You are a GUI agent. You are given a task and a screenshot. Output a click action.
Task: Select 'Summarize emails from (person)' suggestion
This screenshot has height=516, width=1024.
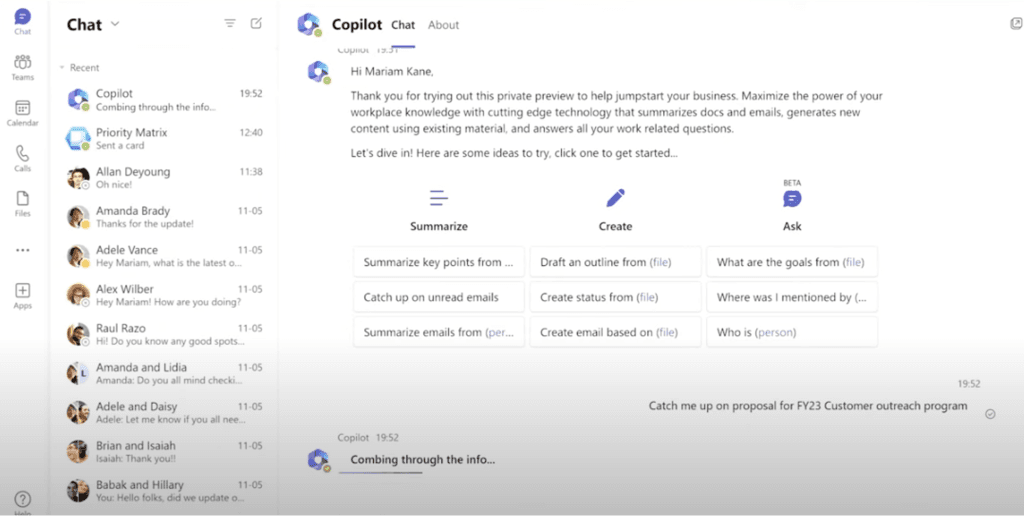click(439, 332)
